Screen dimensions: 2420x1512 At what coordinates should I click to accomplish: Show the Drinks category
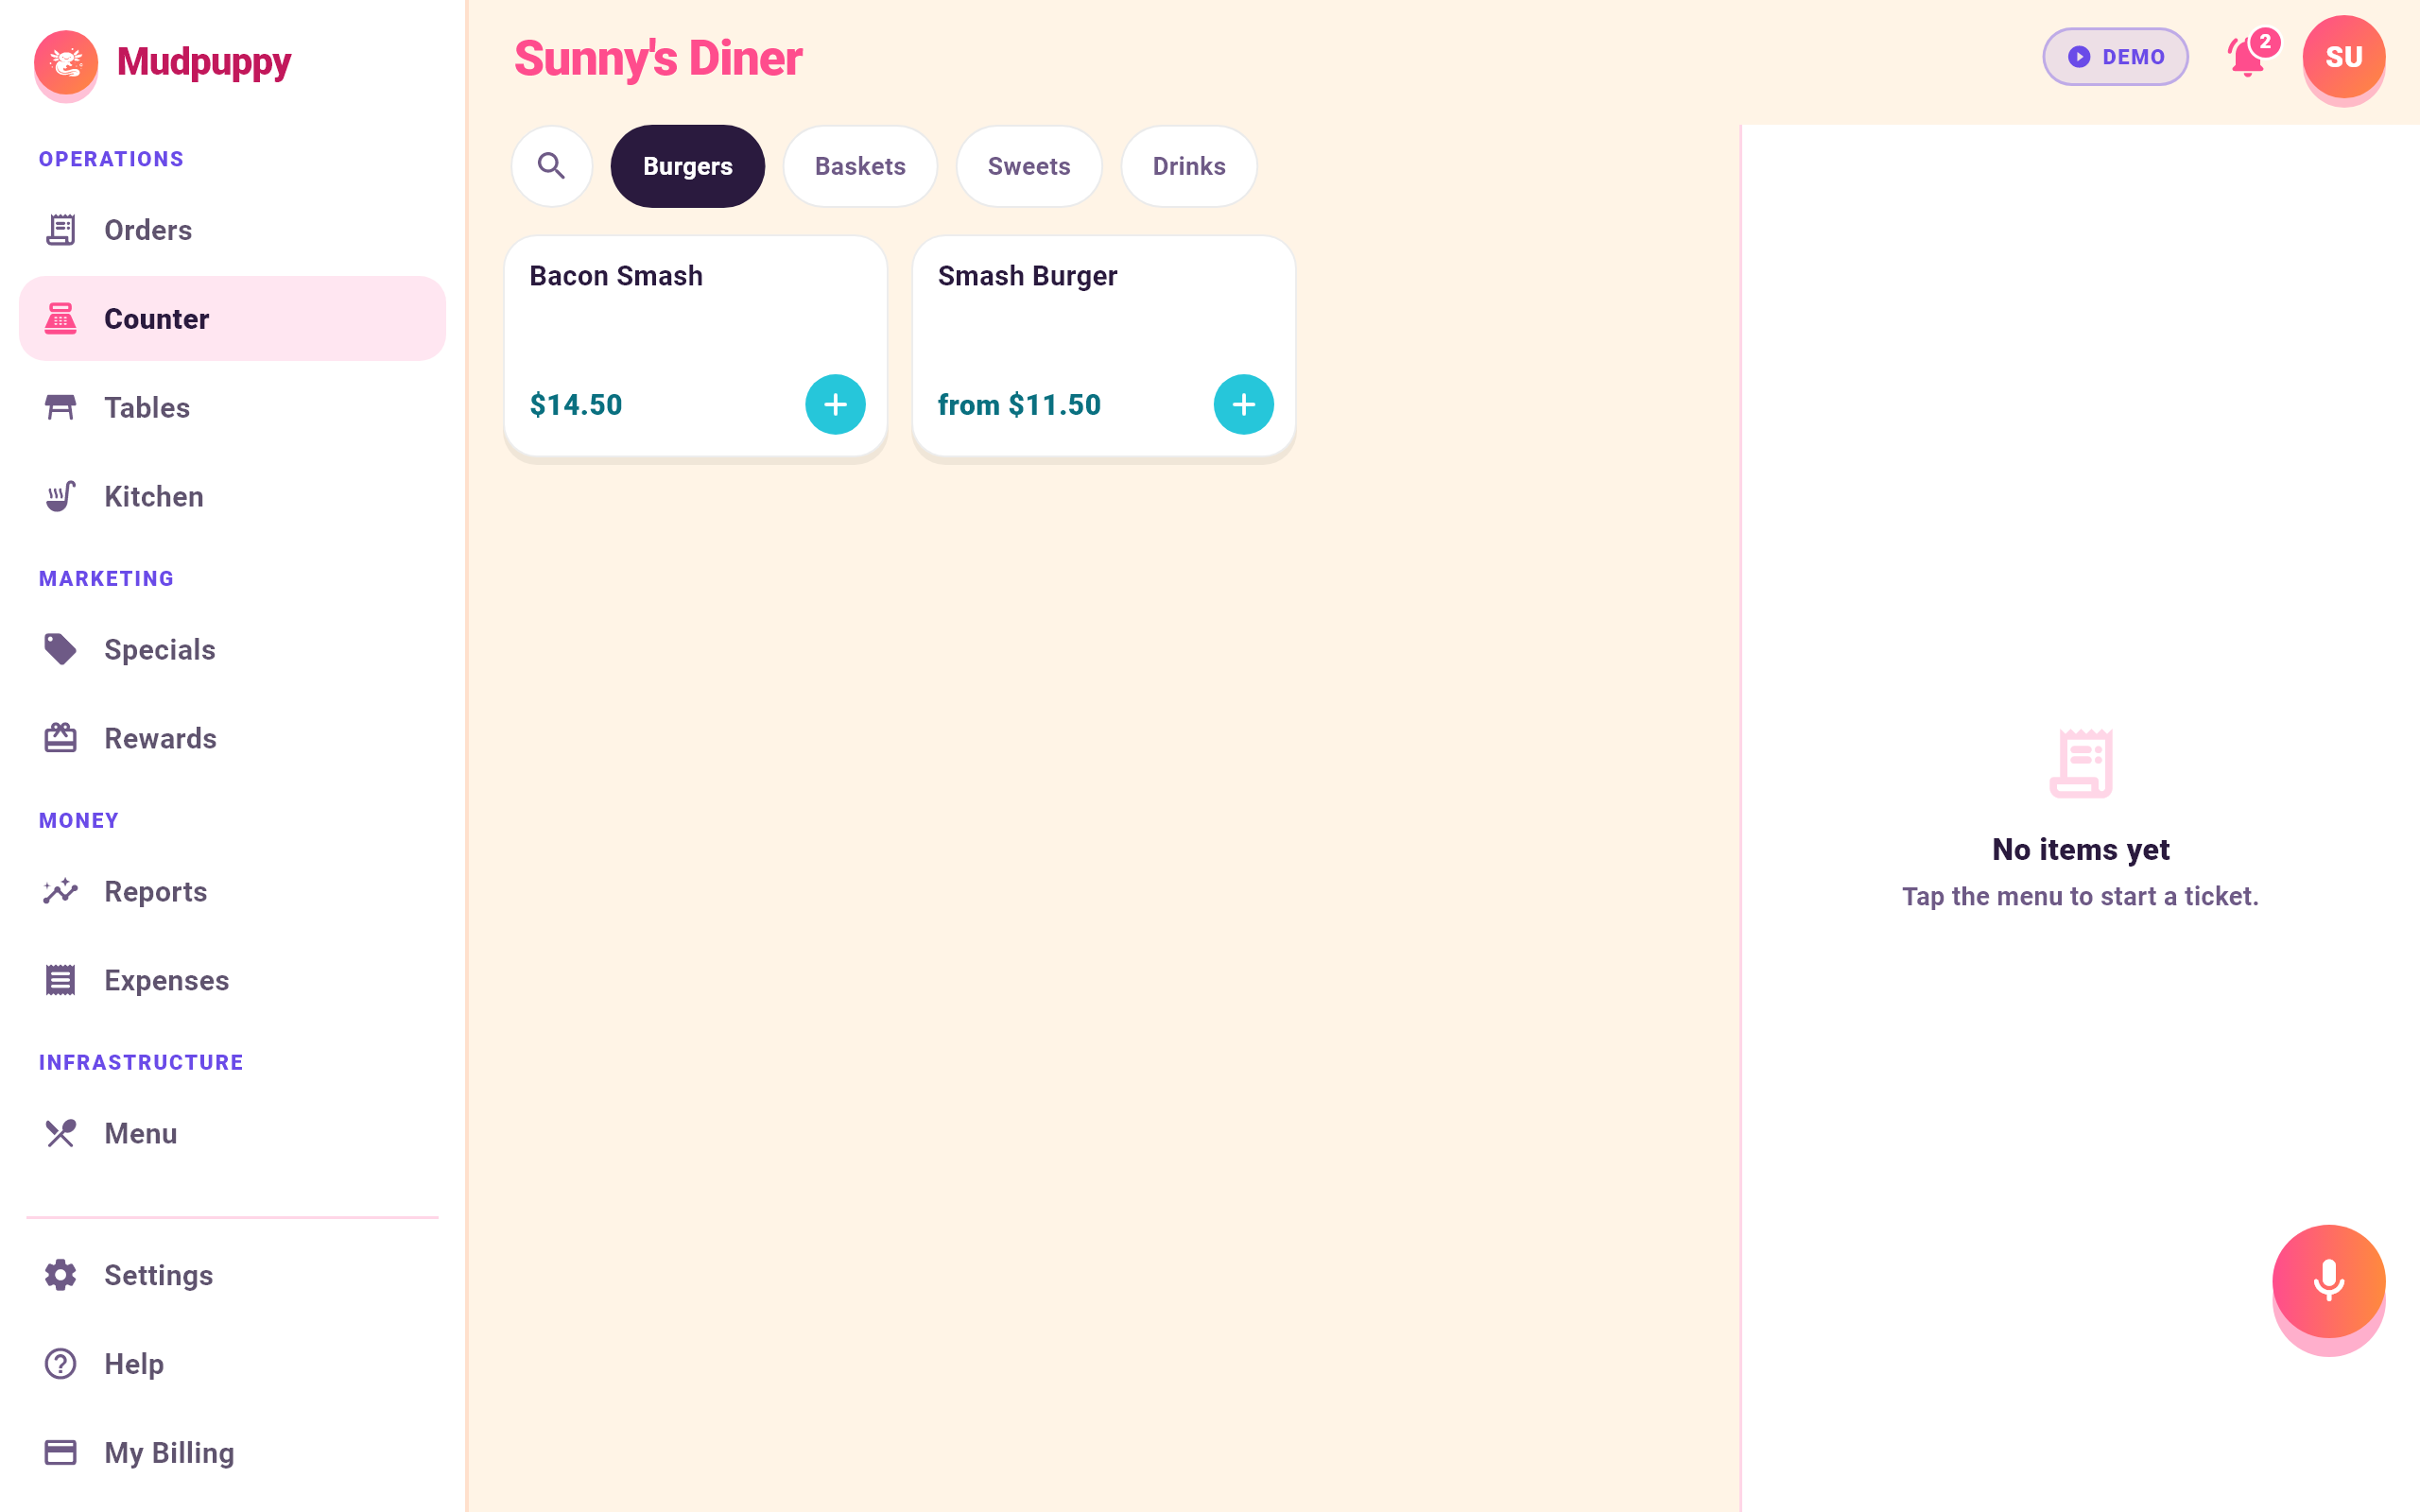1188,166
